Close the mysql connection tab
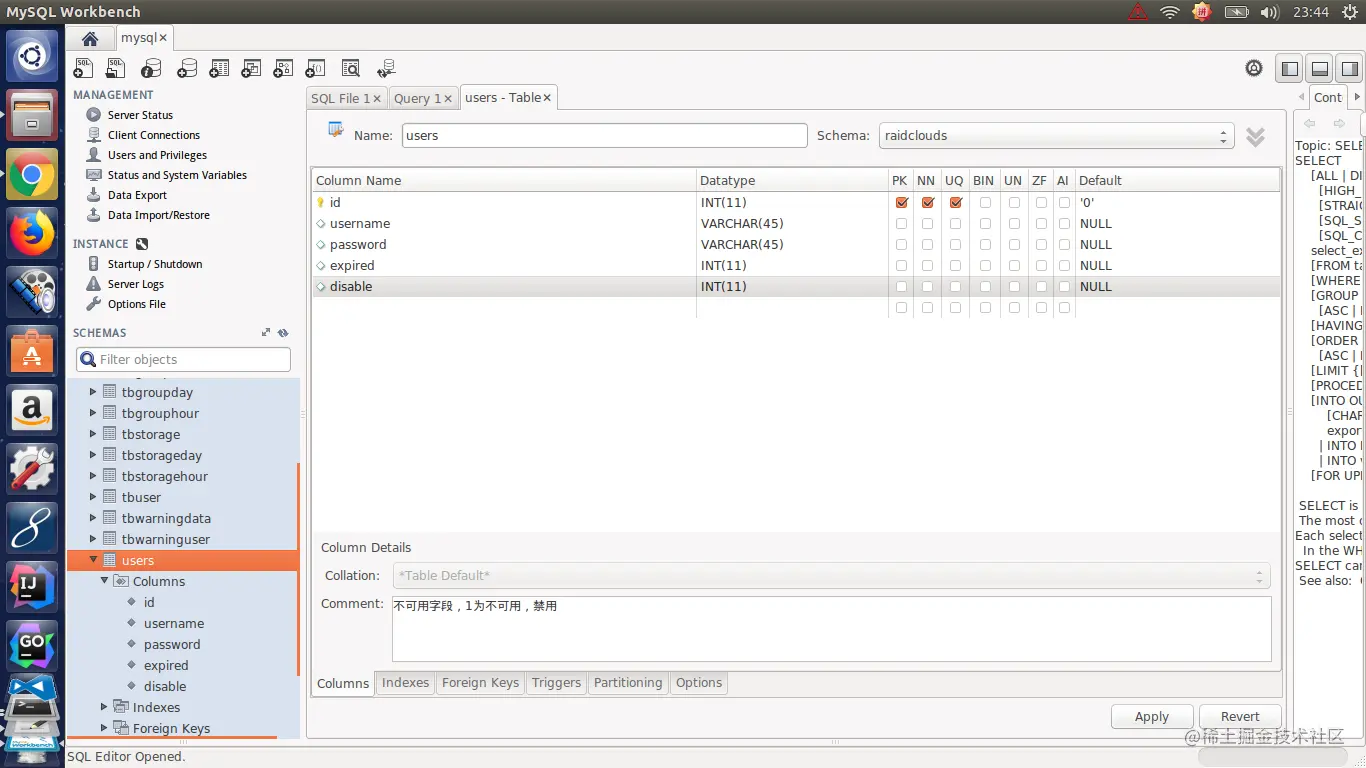Image resolution: width=1366 pixels, height=768 pixels. click(163, 38)
